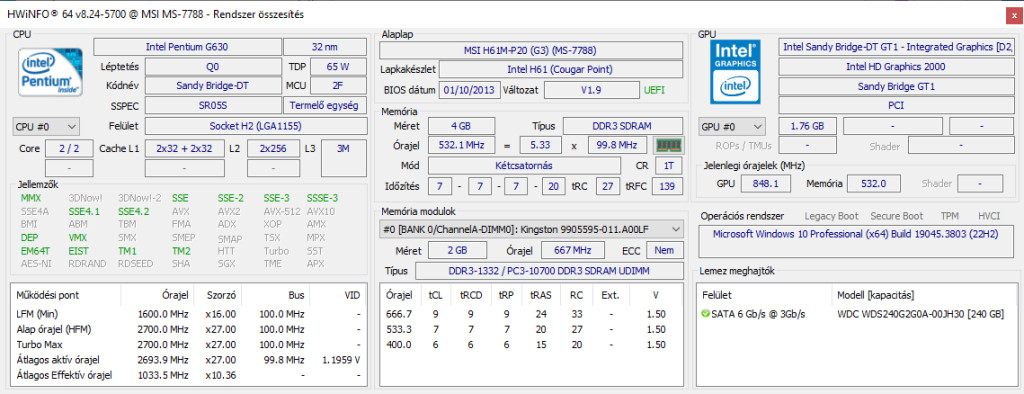Click the Intel HD Graphics 2000 field
1024x394 pixels.
tap(895, 67)
